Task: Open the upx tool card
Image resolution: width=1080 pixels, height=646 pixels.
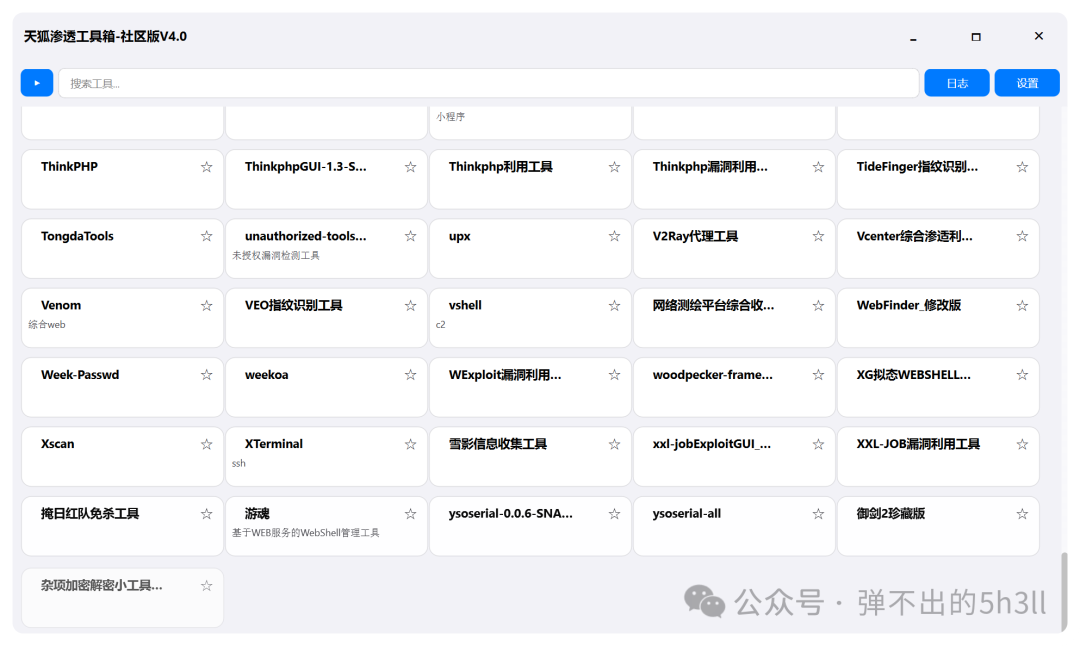Action: tap(530, 249)
